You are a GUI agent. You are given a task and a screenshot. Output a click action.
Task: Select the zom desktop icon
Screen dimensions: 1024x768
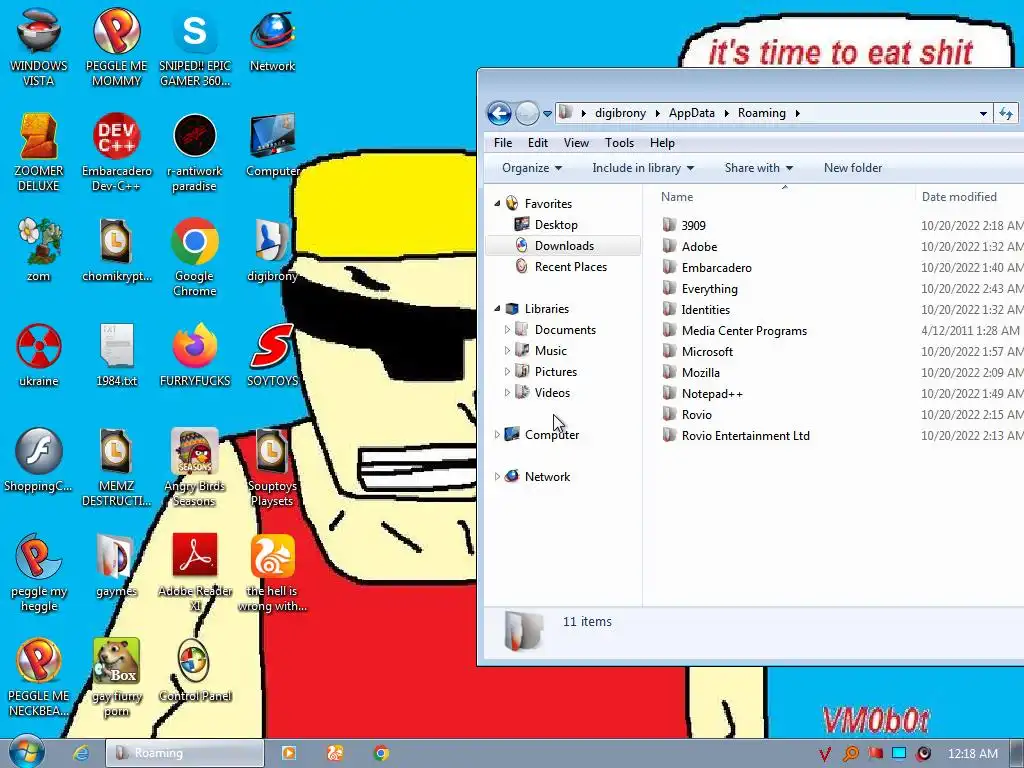(39, 250)
